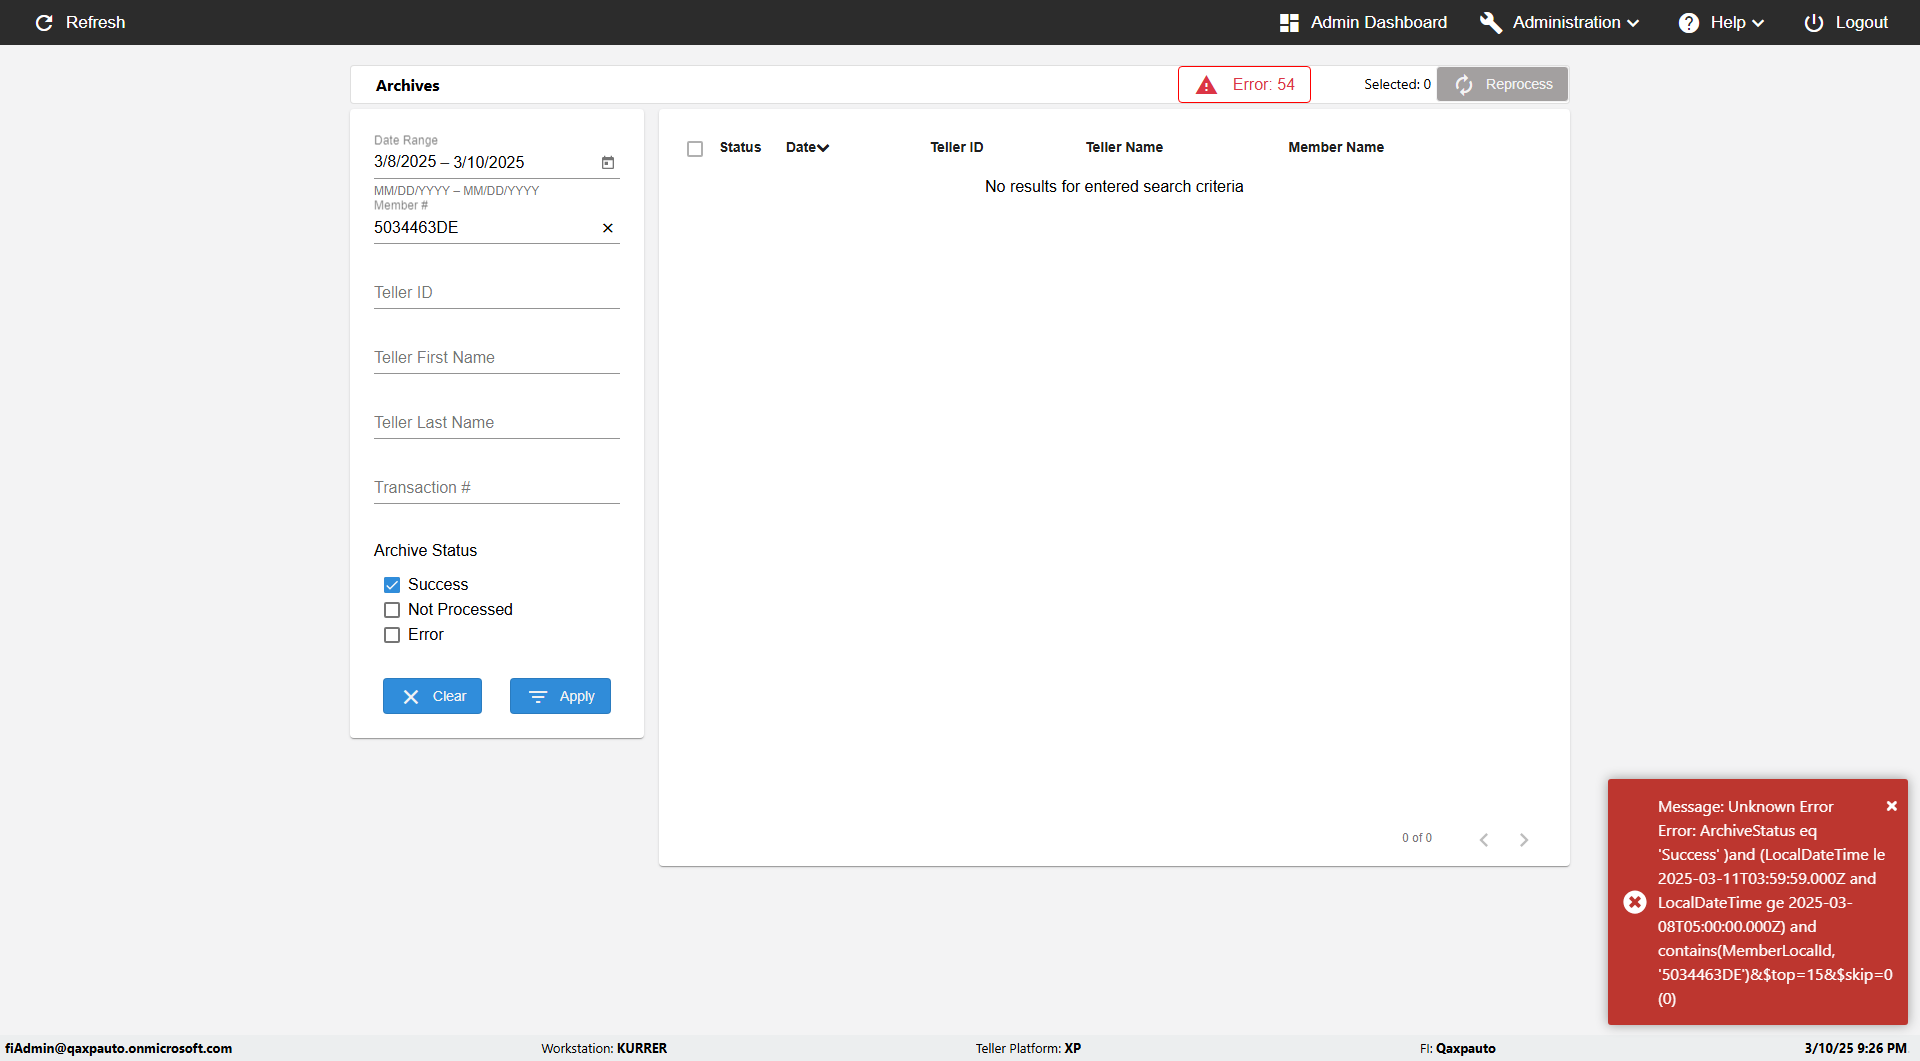Image resolution: width=1920 pixels, height=1061 pixels.
Task: Click the red warning triangle icon
Action: (x=1207, y=85)
